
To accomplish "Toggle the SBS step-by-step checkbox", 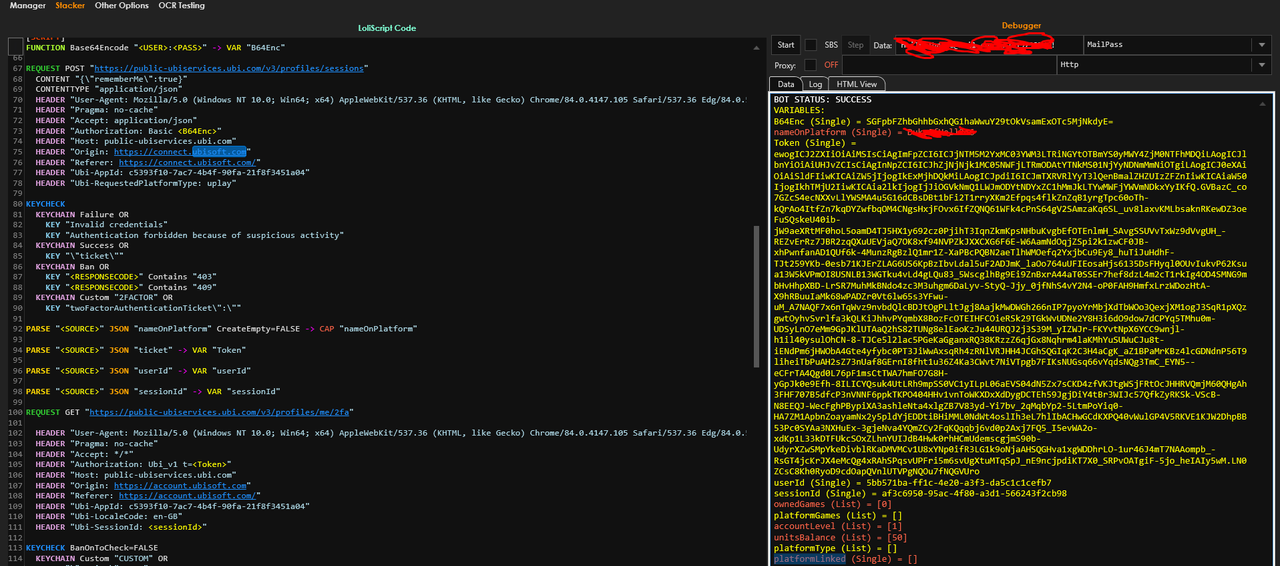I will pyautogui.click(x=811, y=45).
